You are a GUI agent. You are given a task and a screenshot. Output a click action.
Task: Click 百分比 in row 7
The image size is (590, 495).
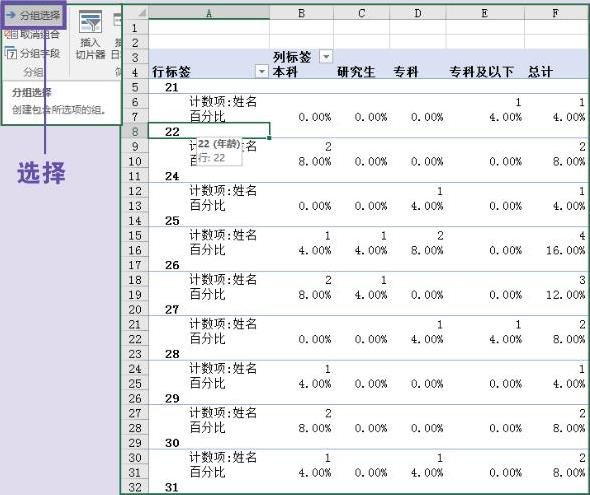(x=207, y=117)
